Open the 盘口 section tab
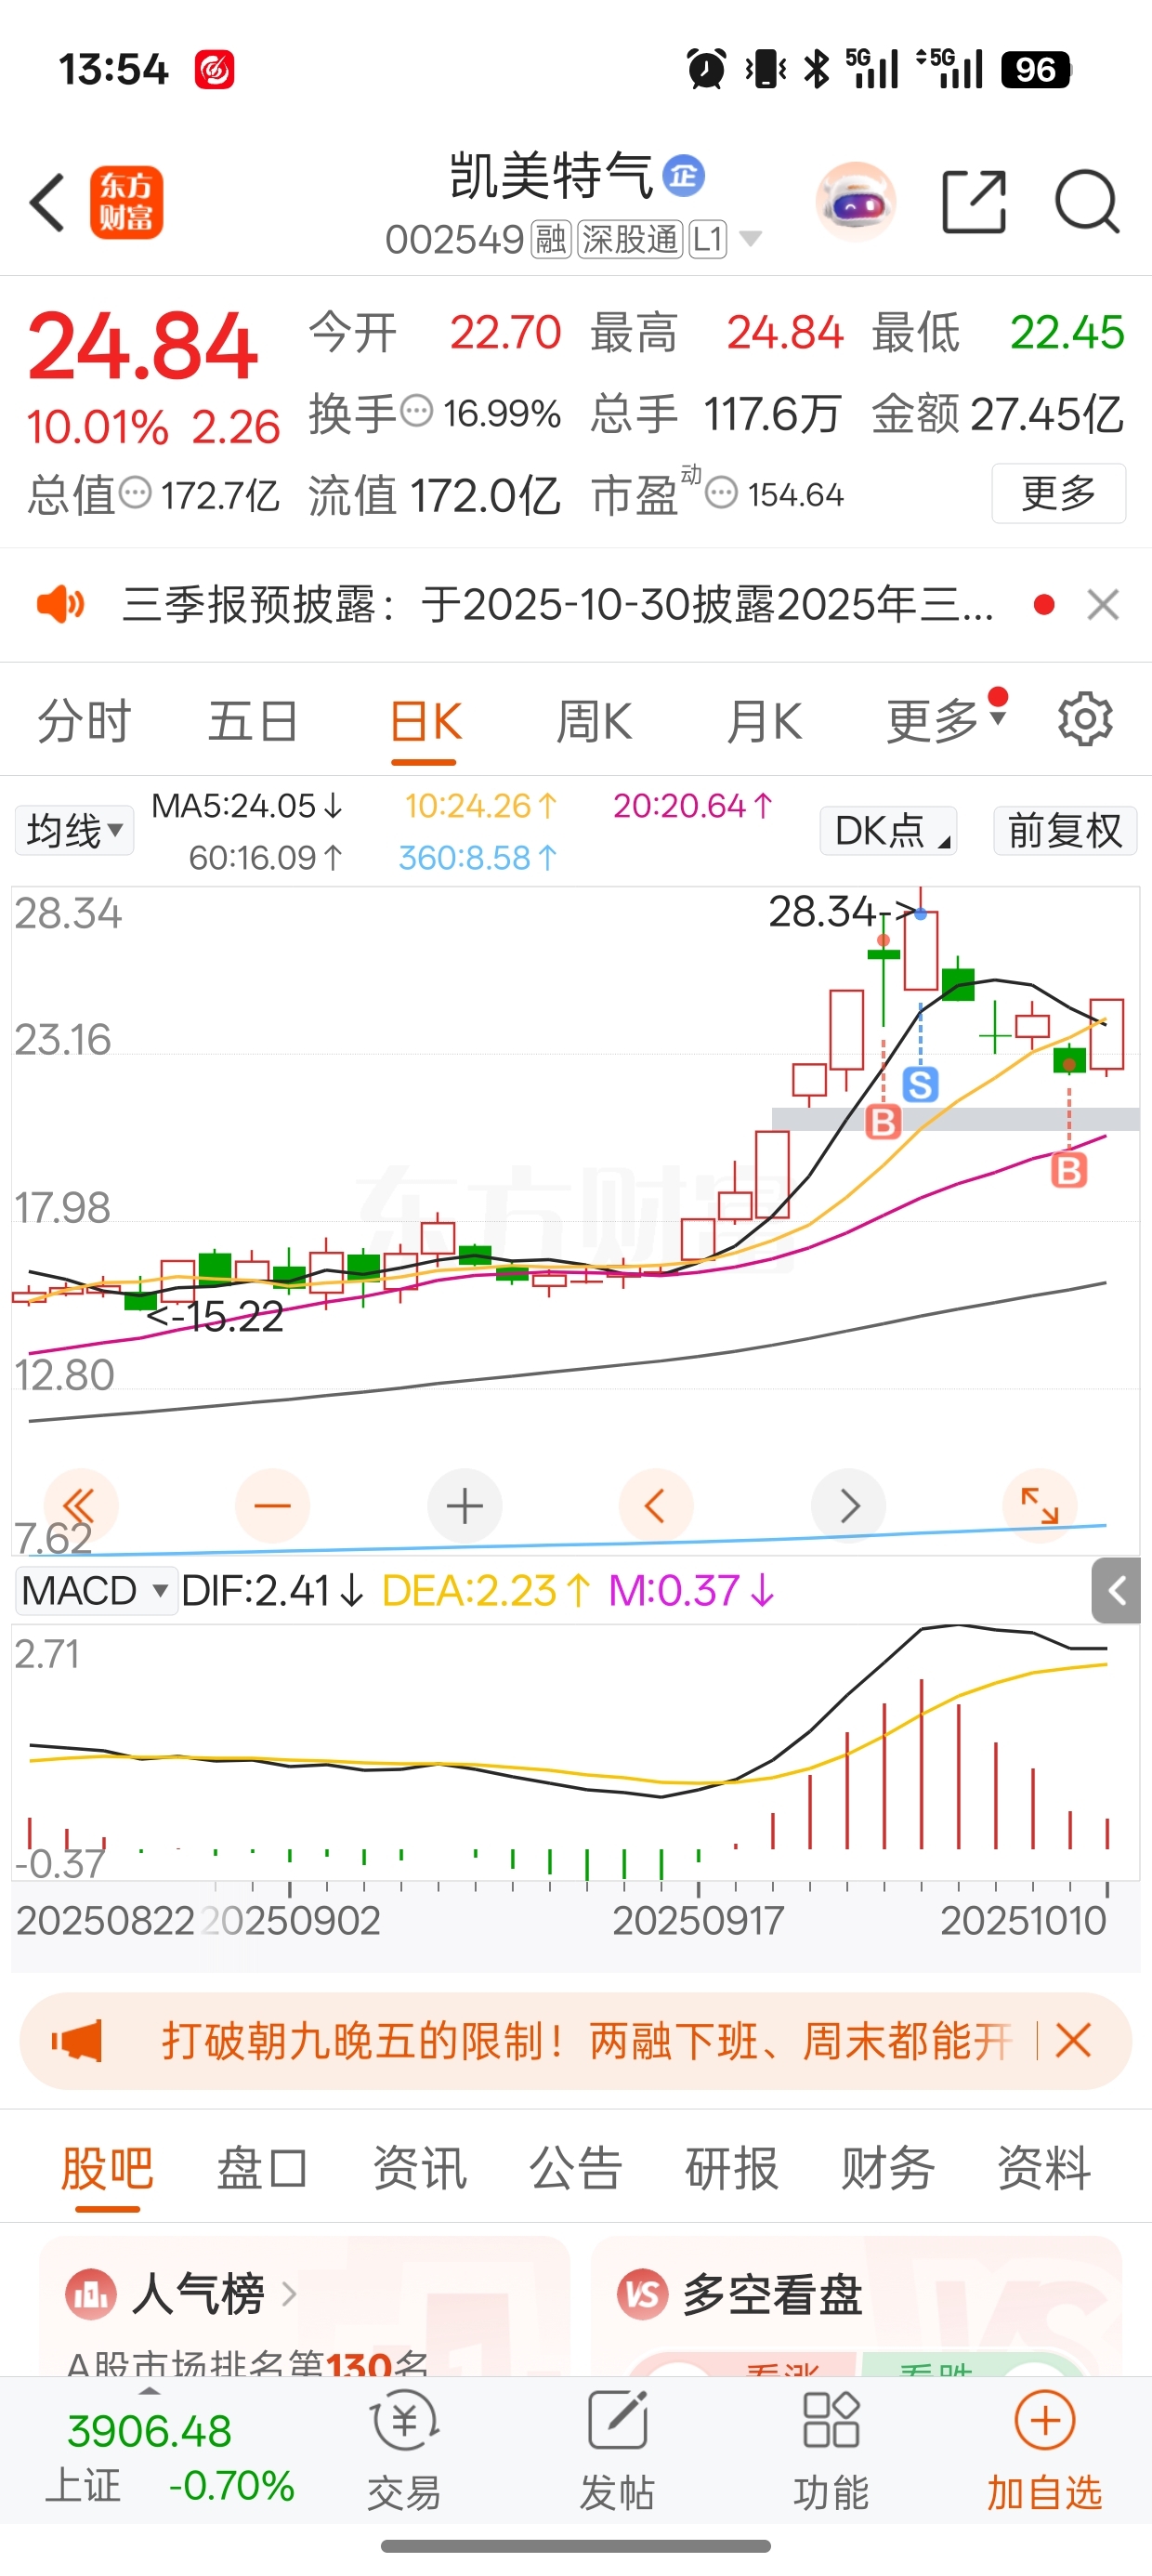The height and width of the screenshot is (2576, 1152). [262, 2170]
